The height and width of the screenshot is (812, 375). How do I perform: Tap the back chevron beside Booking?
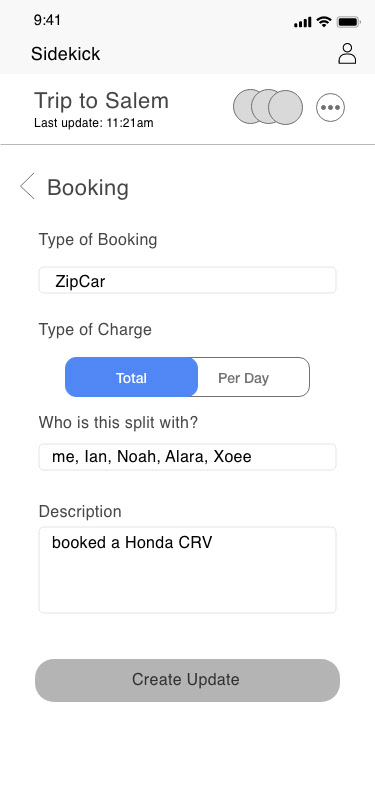(x=27, y=186)
